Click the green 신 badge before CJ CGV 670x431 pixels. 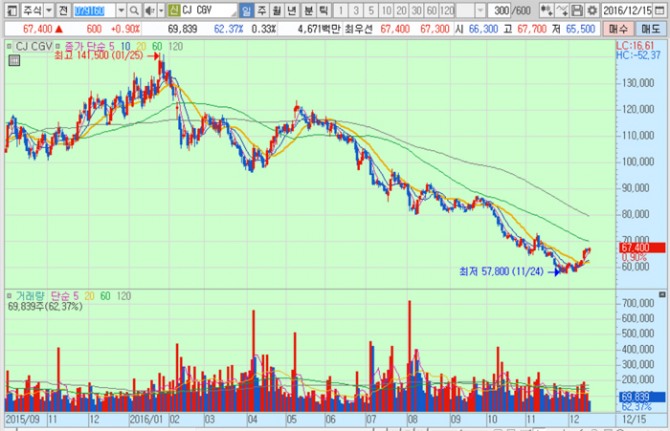(x=172, y=11)
